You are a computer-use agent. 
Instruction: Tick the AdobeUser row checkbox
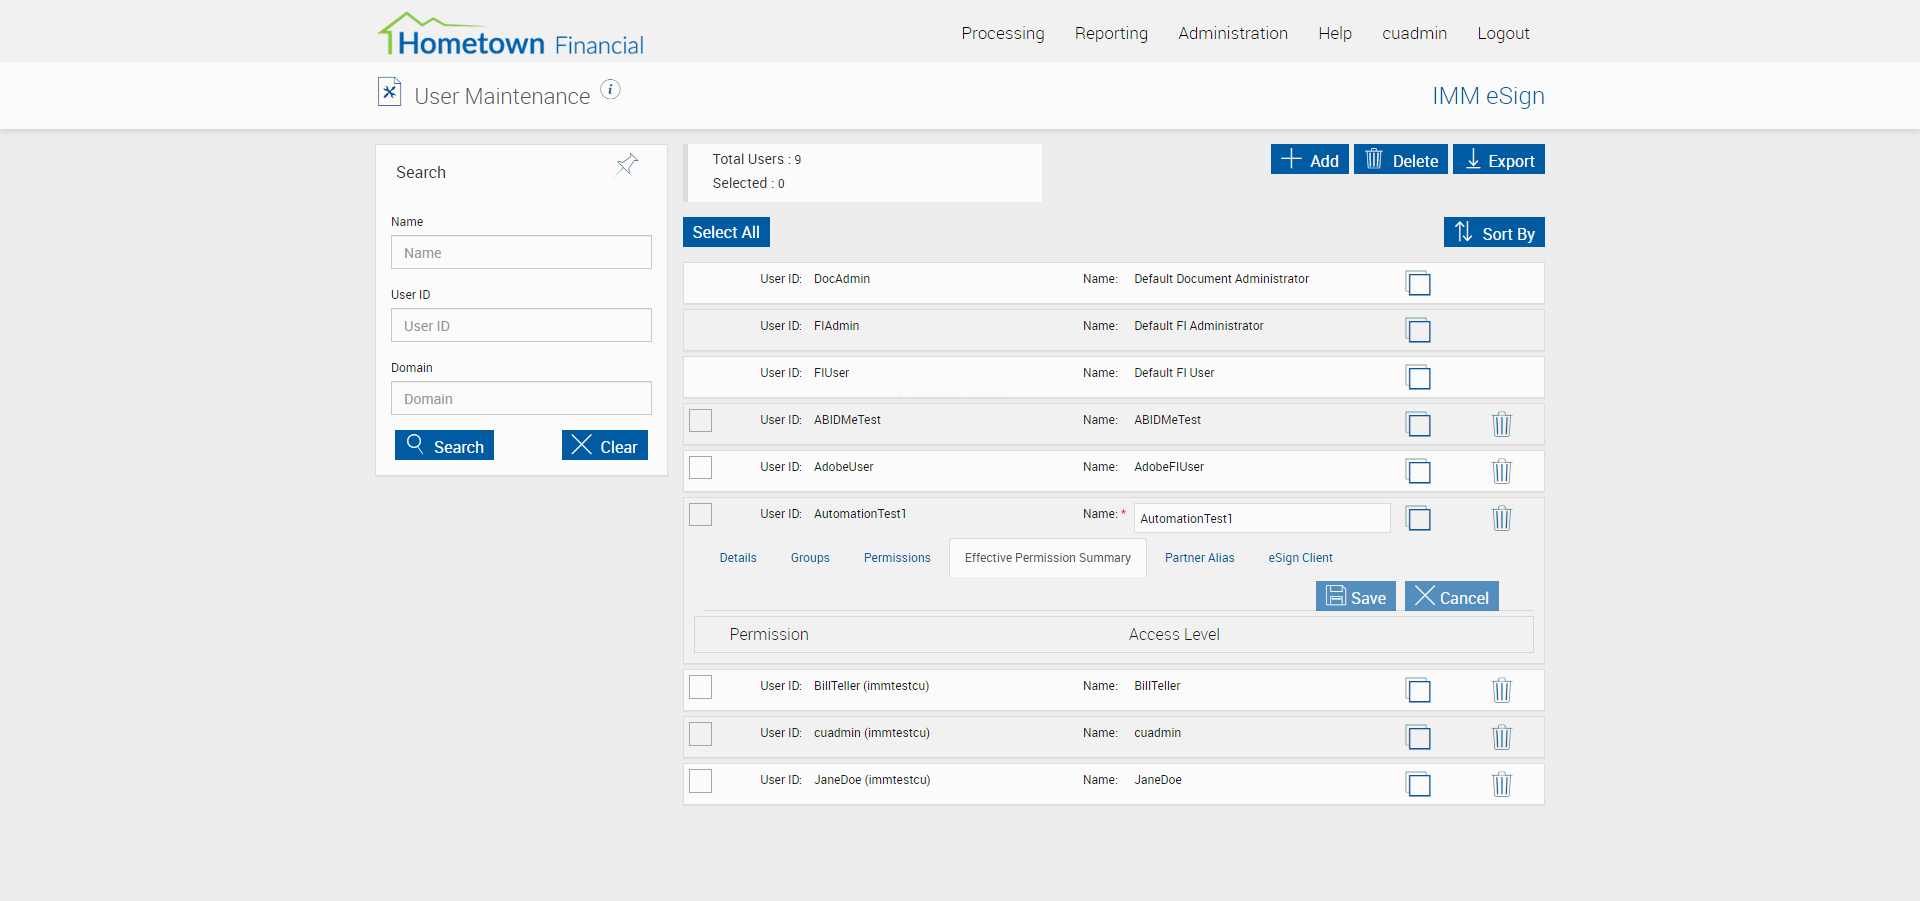[x=701, y=467]
